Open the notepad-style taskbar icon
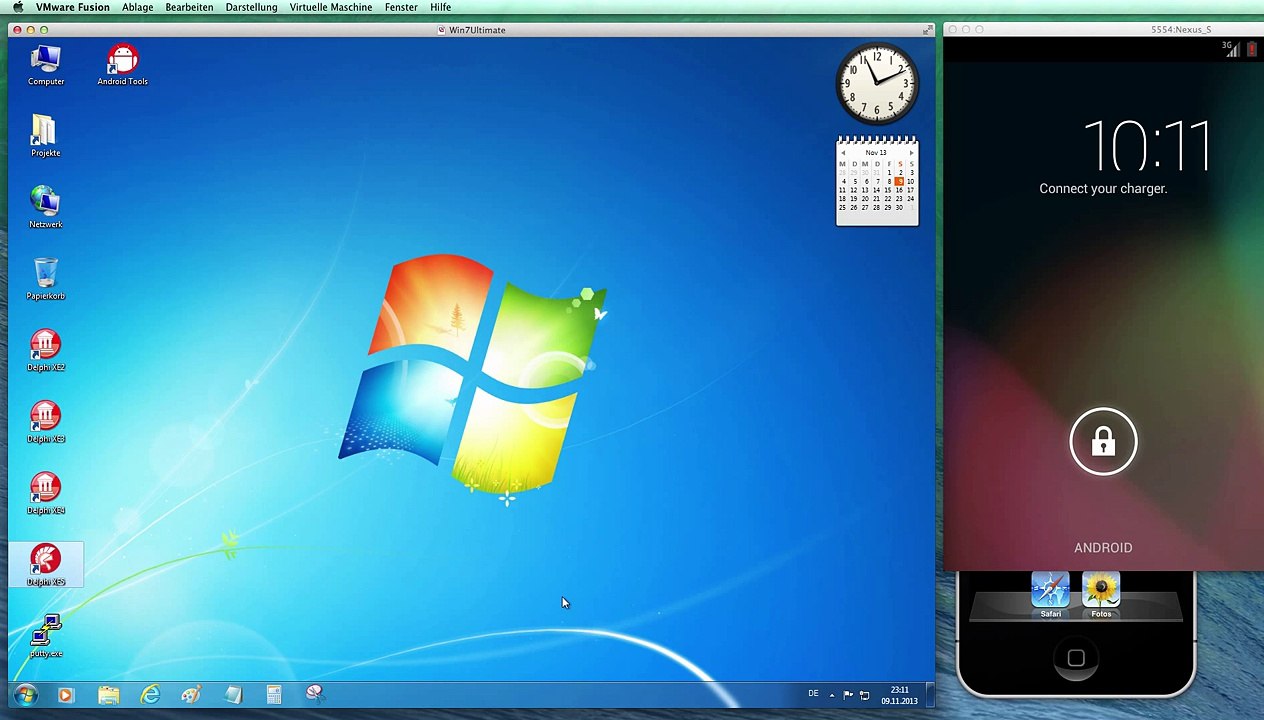The image size is (1264, 720). point(233,695)
